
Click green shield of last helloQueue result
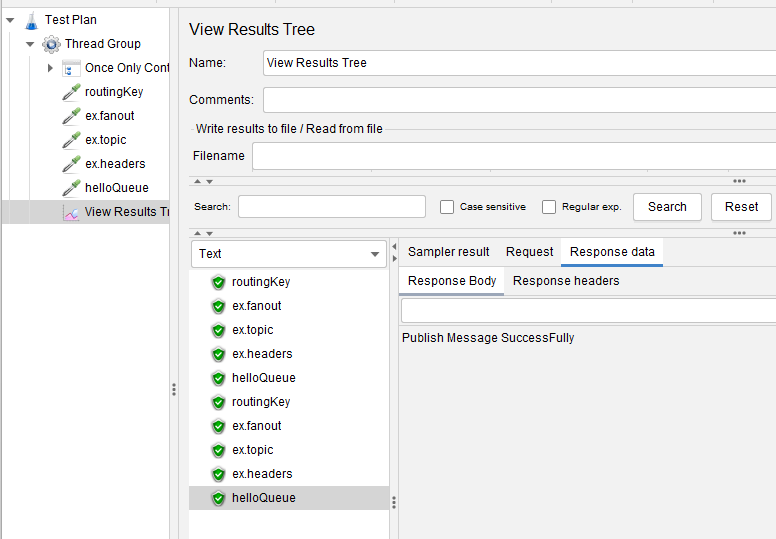(218, 498)
